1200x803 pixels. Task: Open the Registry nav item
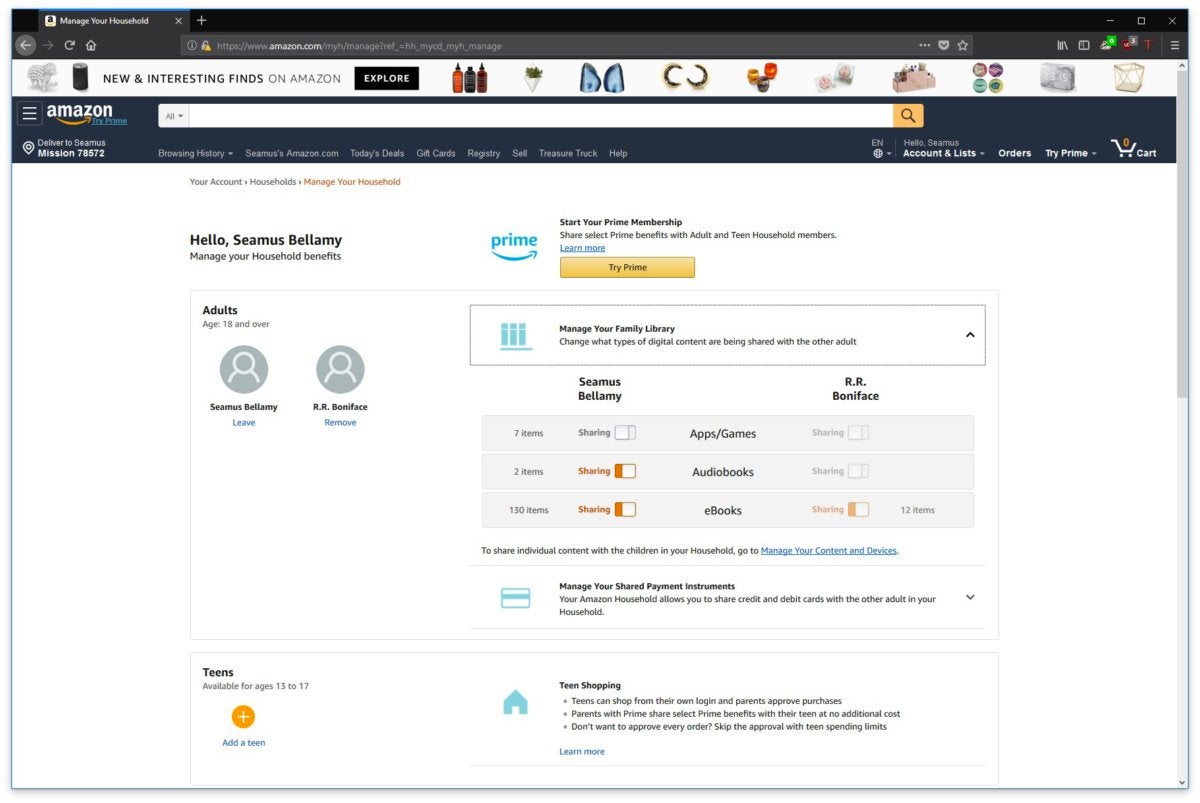483,153
